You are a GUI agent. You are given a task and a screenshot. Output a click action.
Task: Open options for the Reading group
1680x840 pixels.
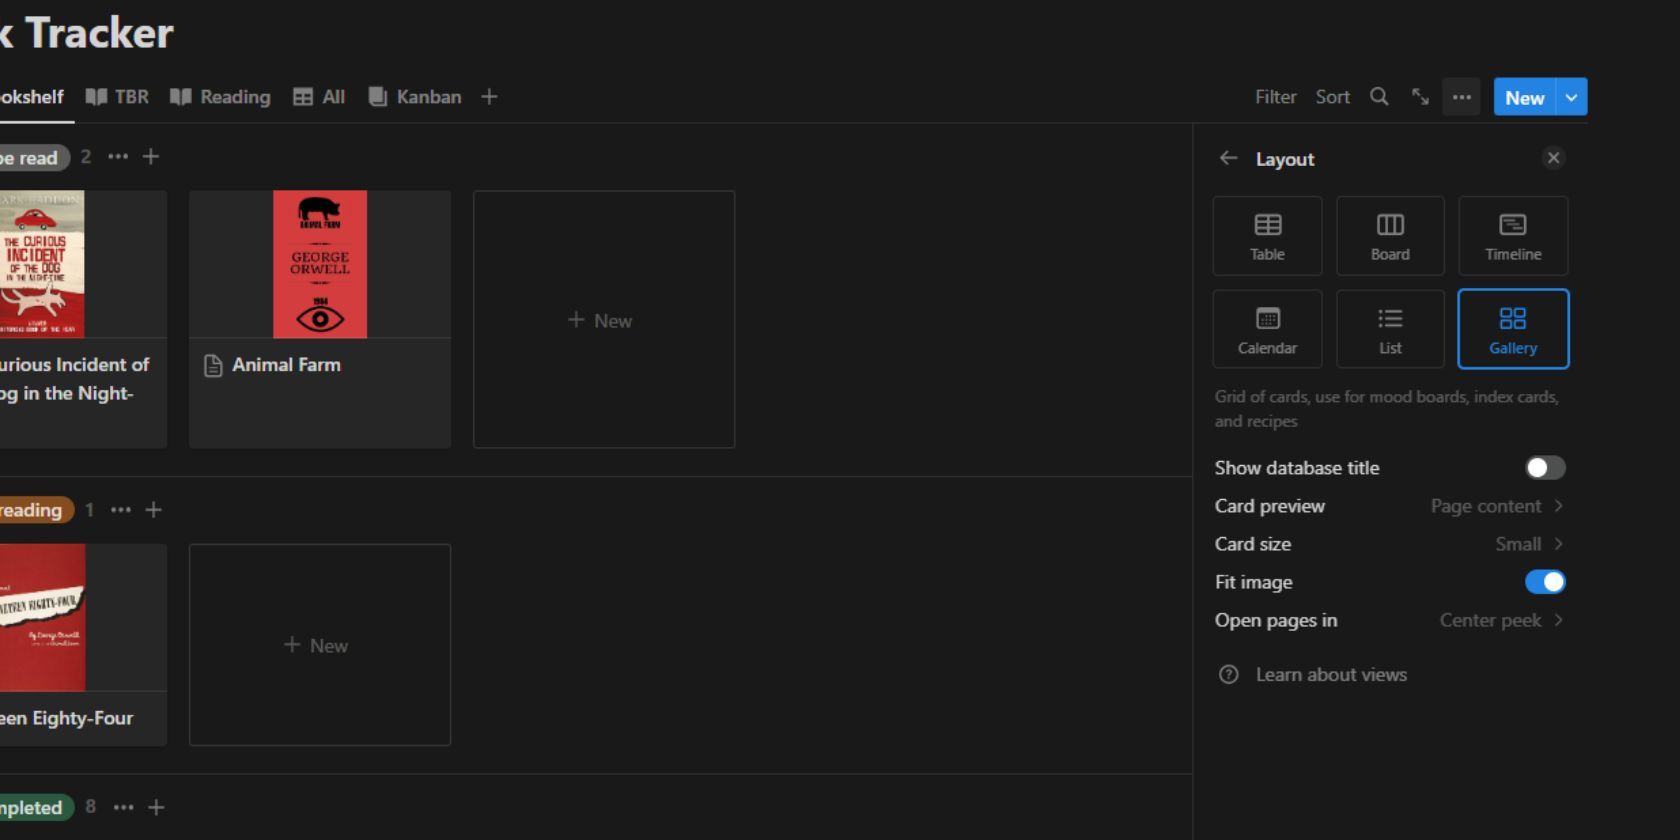click(121, 510)
